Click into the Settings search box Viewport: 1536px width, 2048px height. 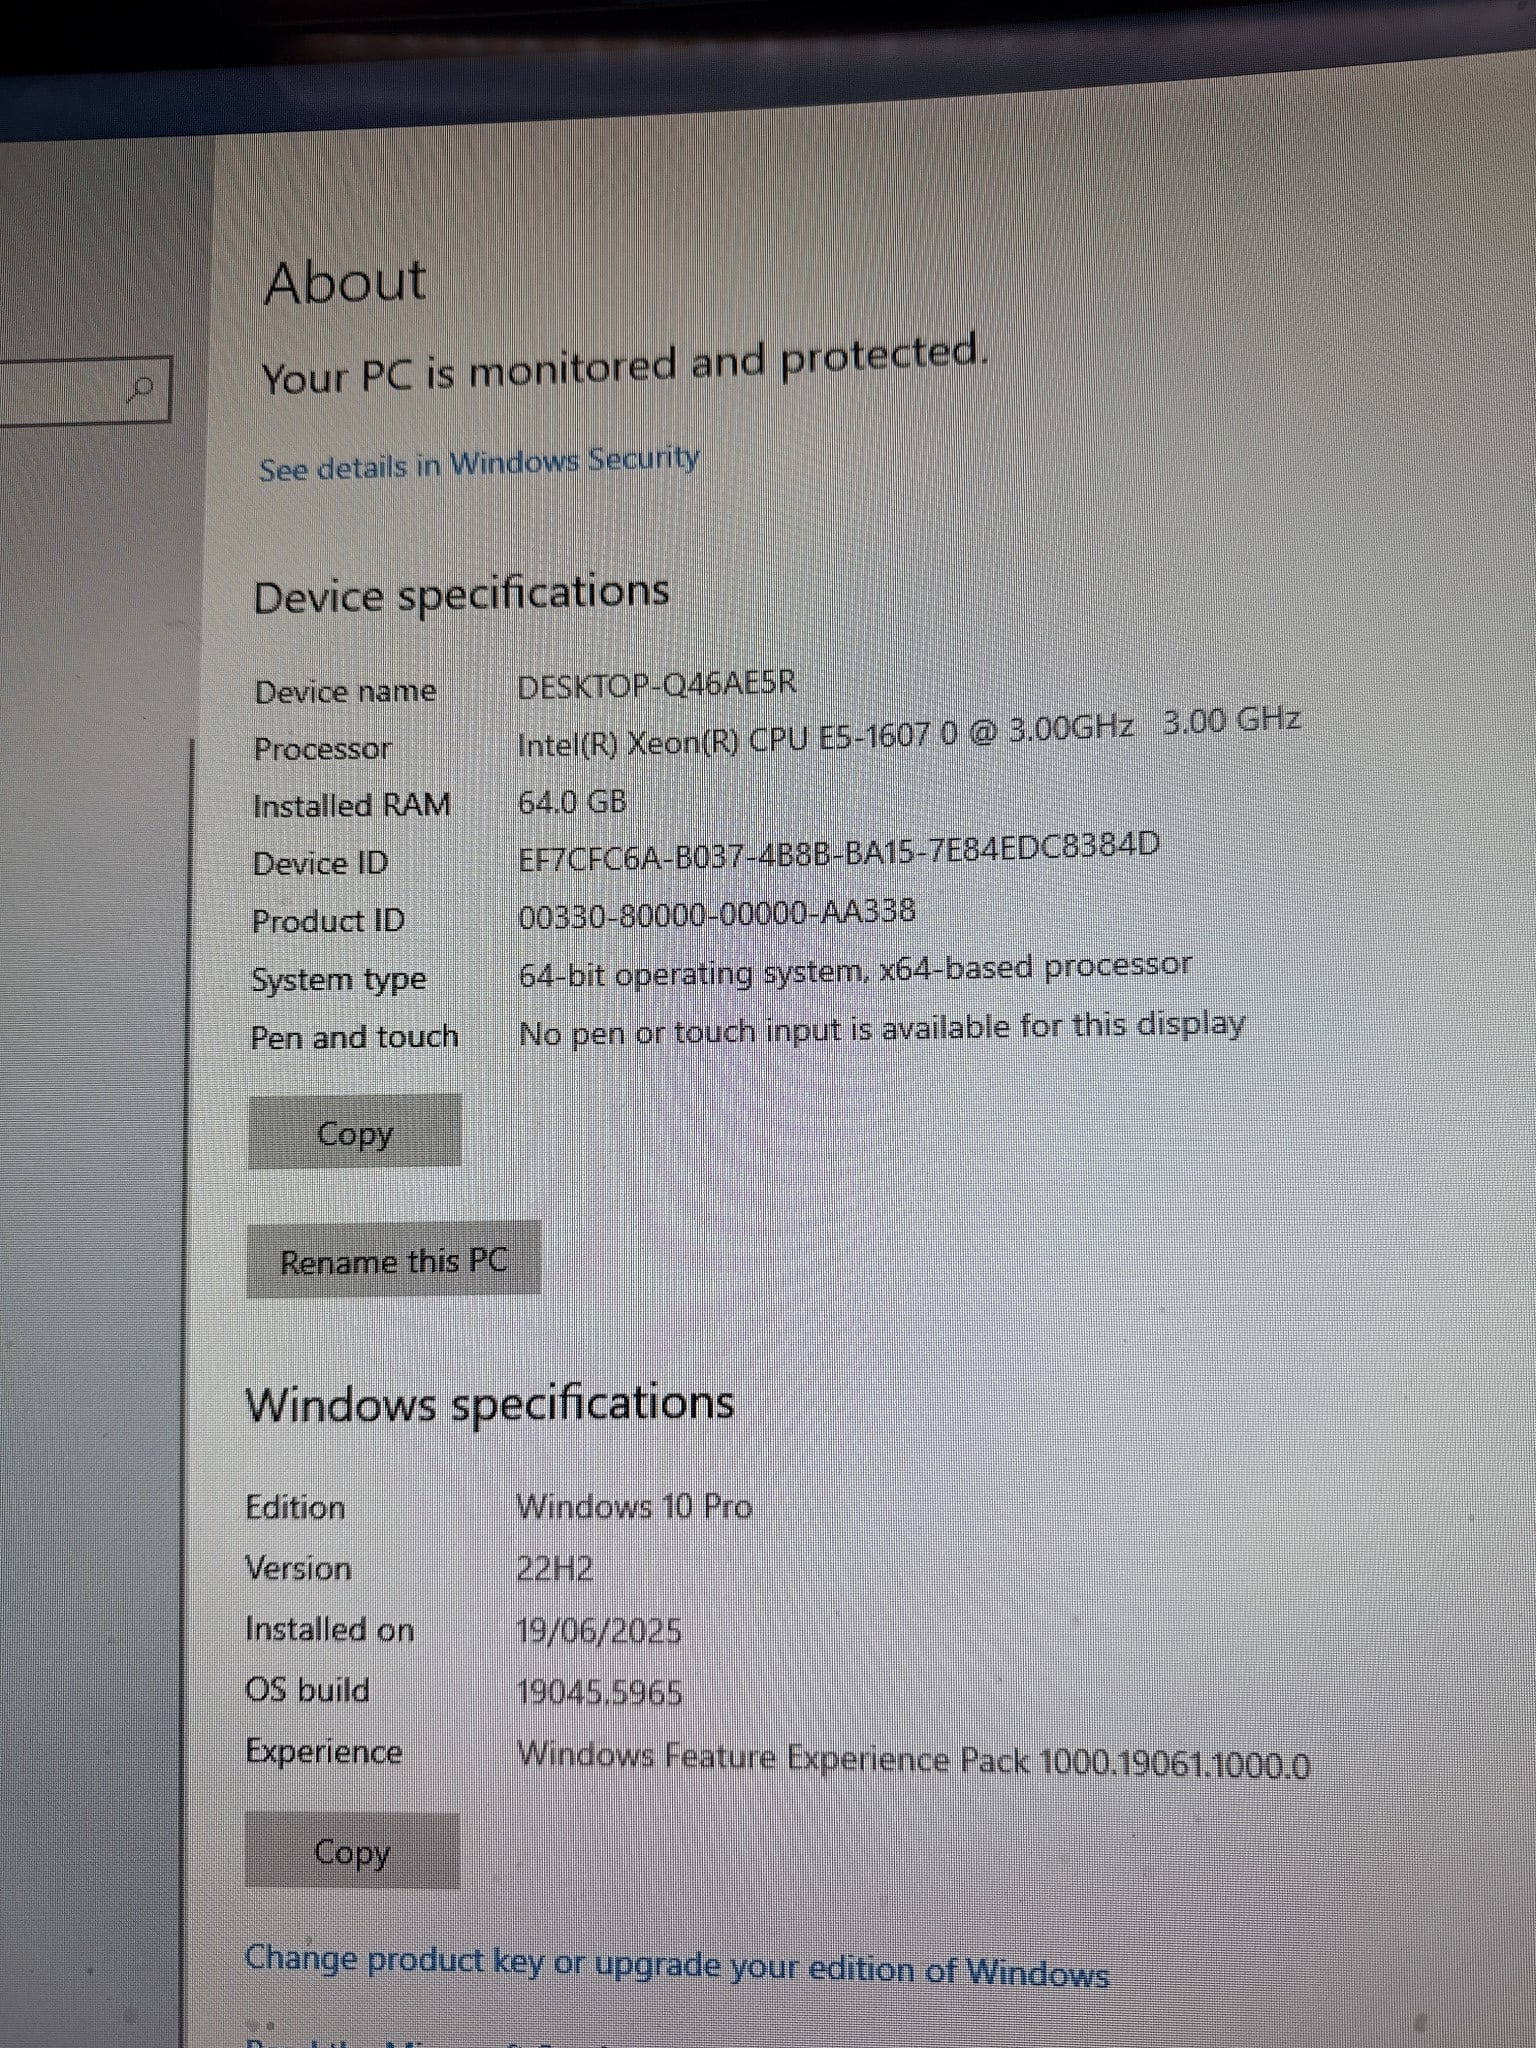tap(60, 392)
